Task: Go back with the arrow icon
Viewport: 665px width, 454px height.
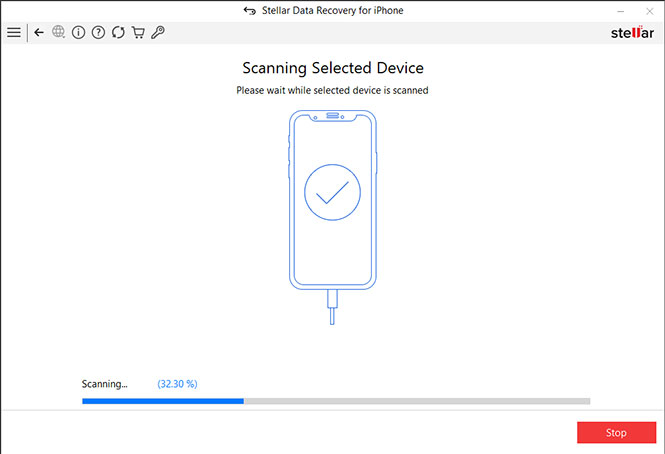Action: coord(39,32)
